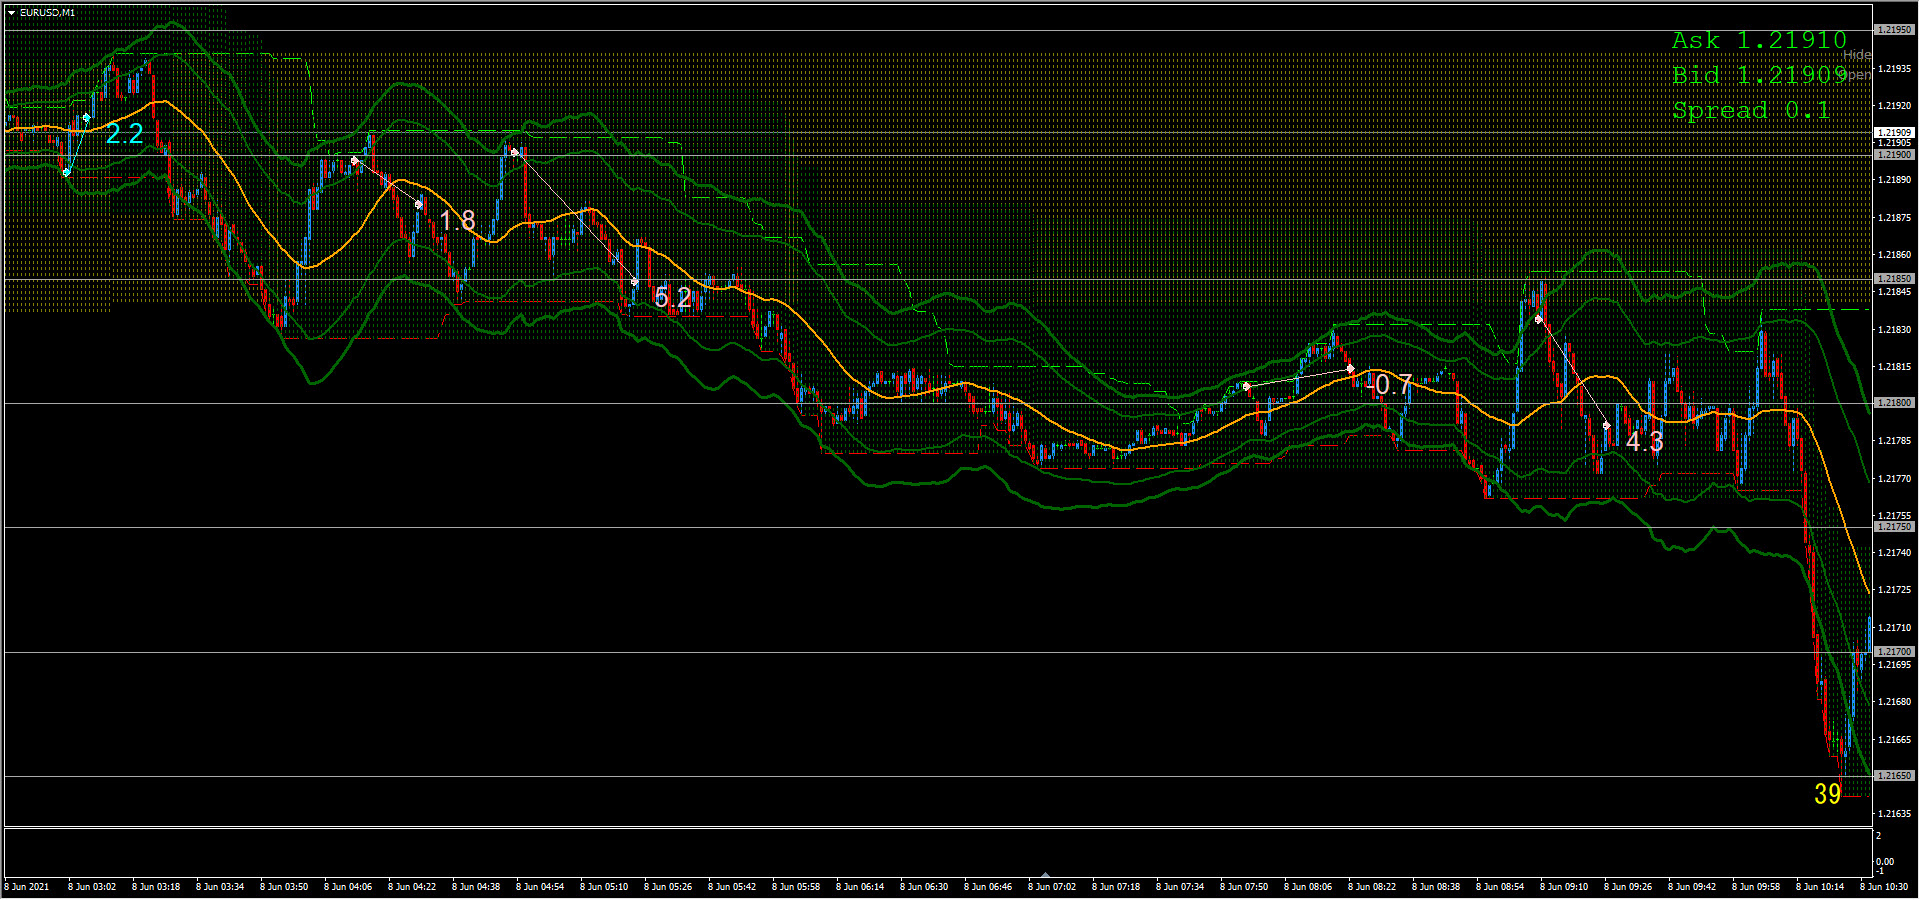Select the 1.8 trade result label

[x=458, y=221]
